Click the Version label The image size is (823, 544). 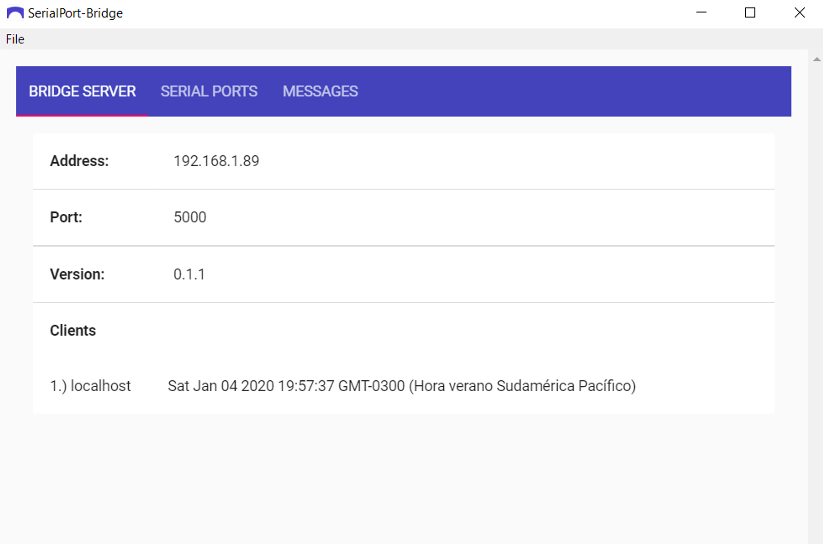(77, 274)
